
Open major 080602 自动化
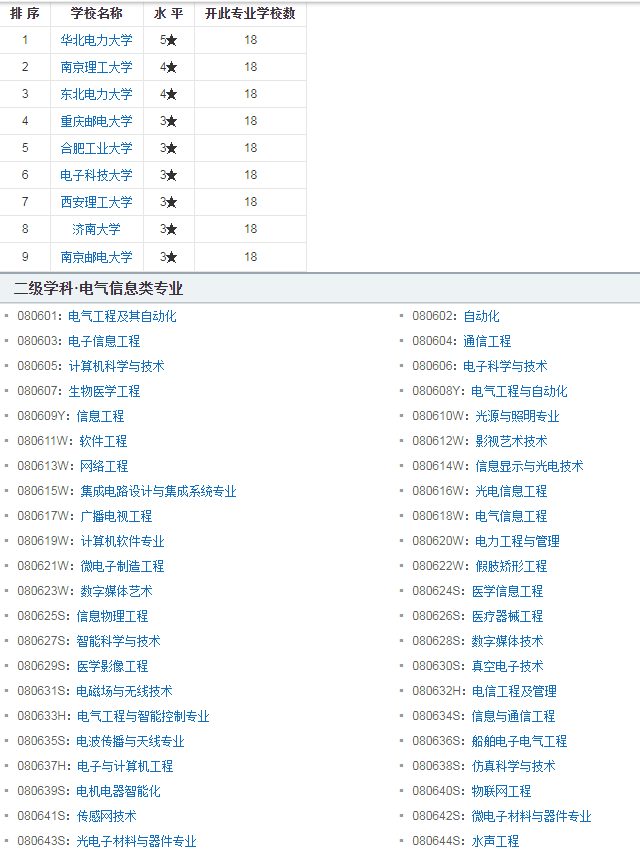pyautogui.click(x=482, y=317)
